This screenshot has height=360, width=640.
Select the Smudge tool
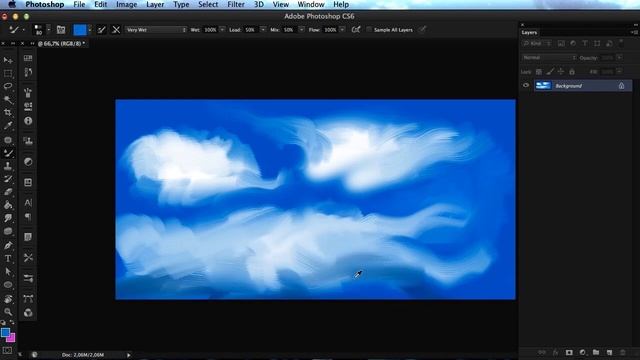[x=8, y=218]
